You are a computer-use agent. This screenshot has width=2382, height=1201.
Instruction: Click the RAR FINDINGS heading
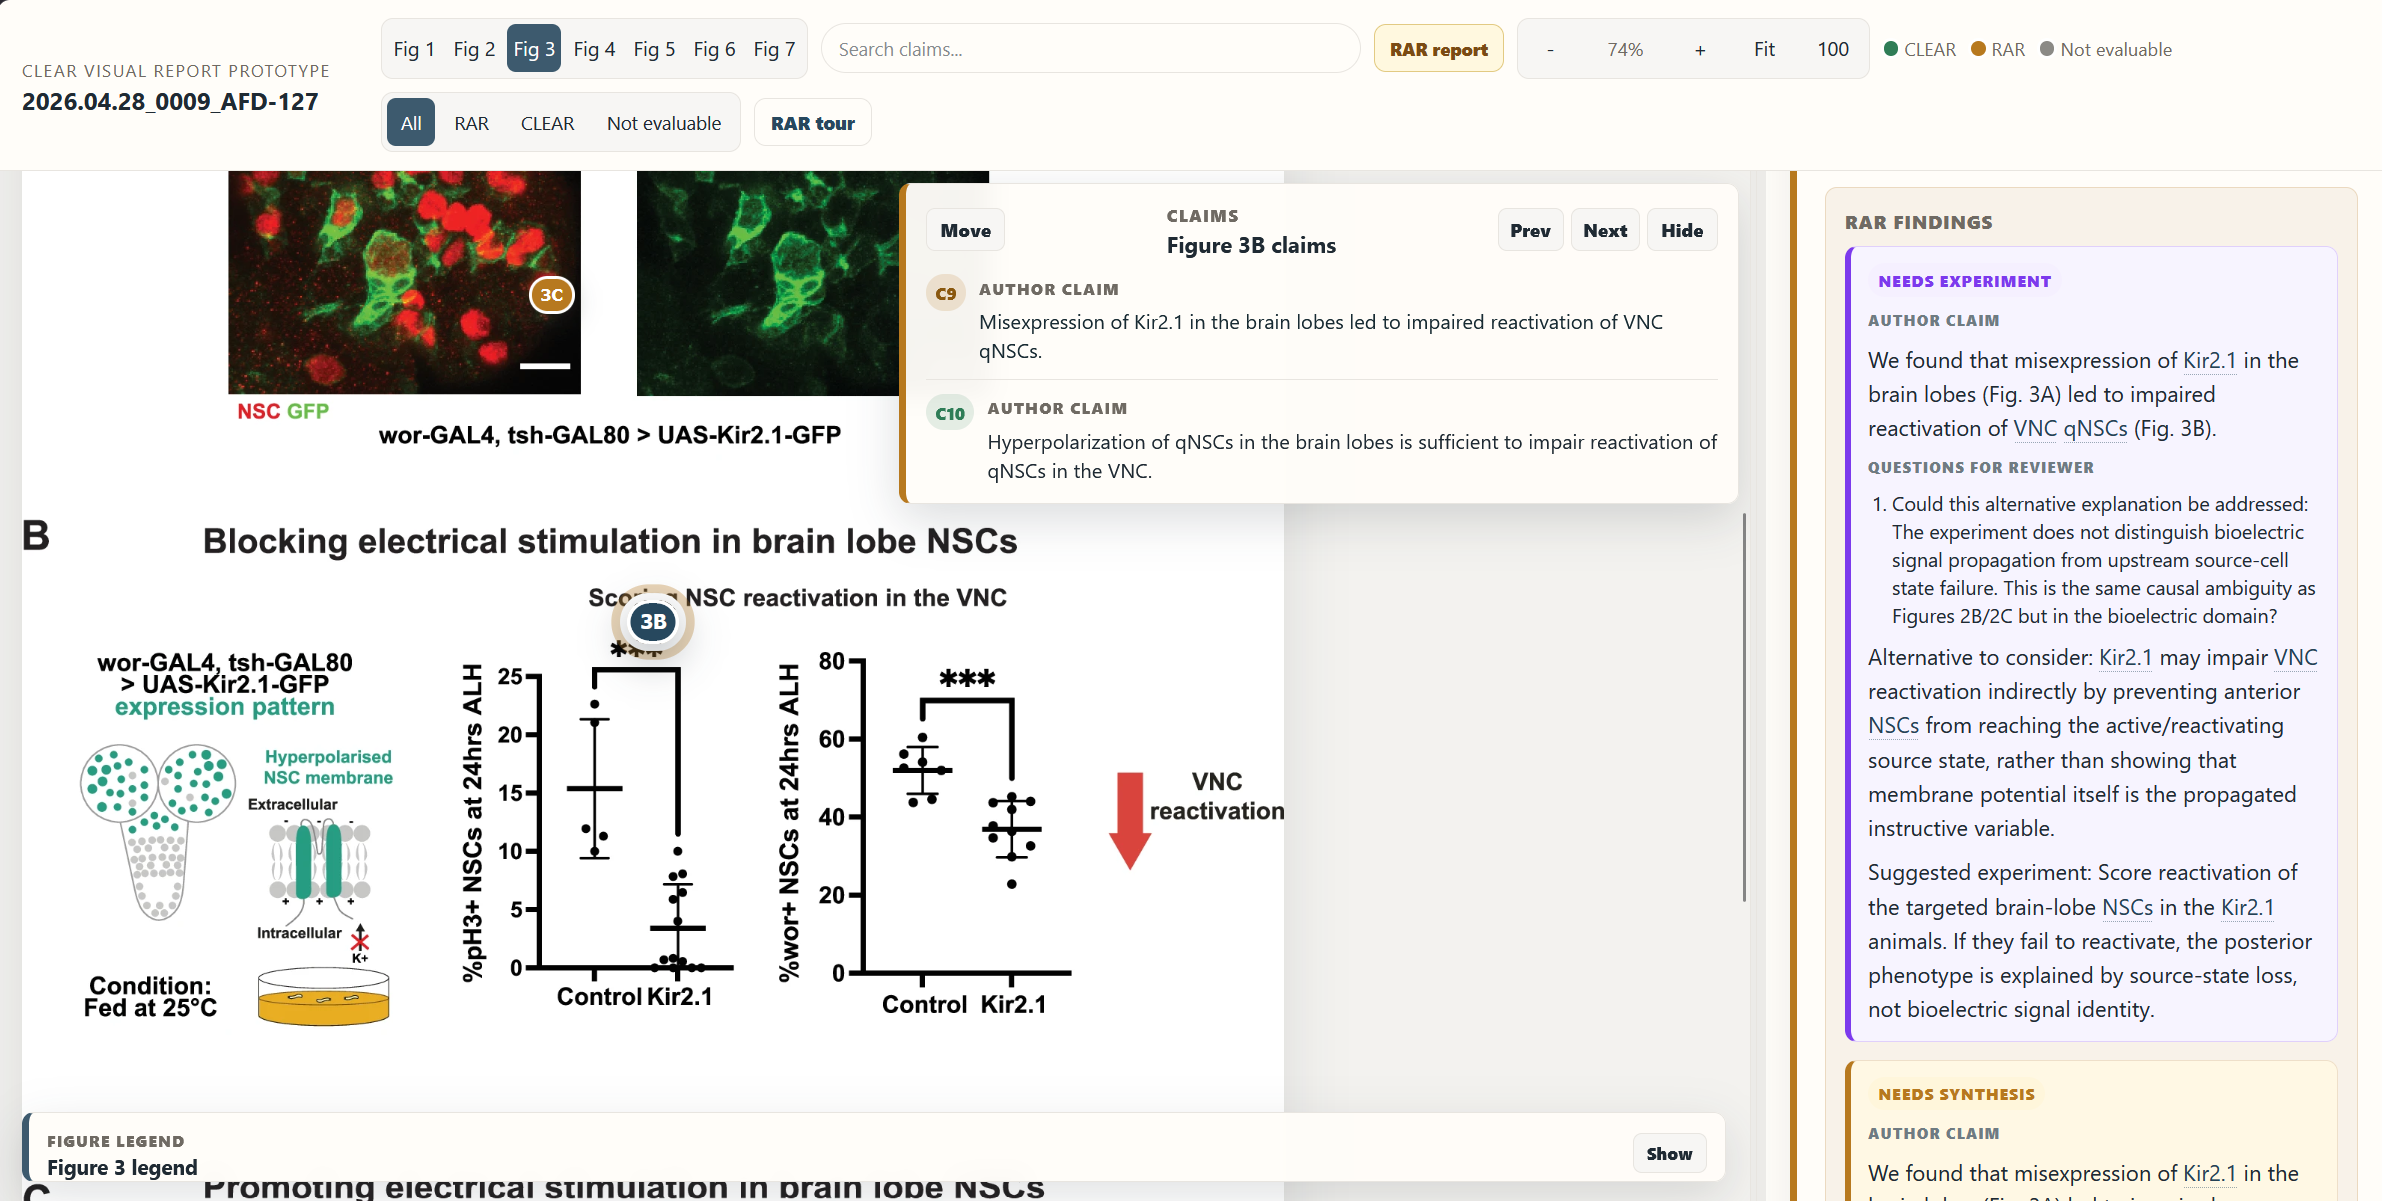tap(1918, 222)
